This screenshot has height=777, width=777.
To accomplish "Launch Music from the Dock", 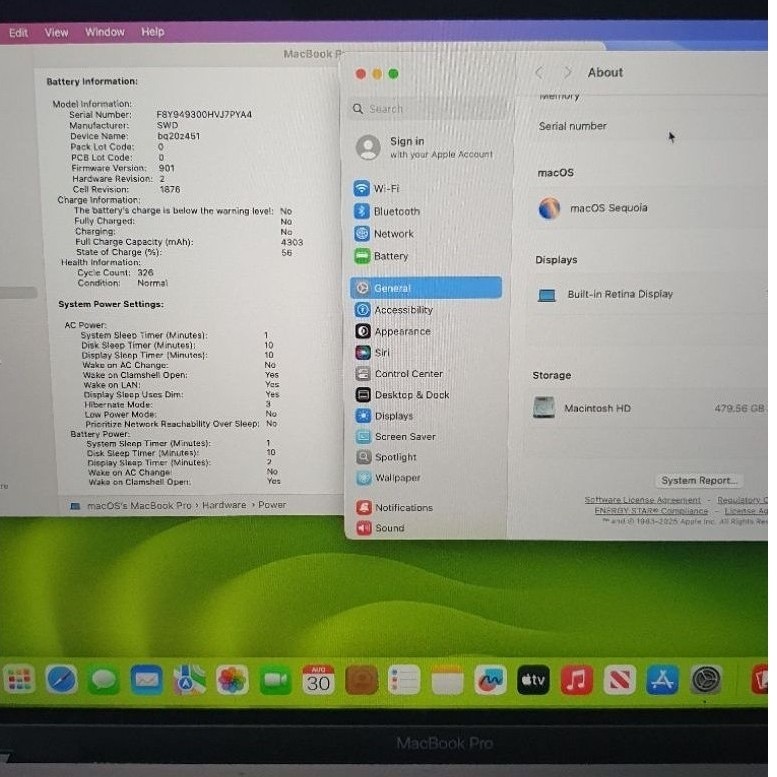I will pyautogui.click(x=576, y=679).
